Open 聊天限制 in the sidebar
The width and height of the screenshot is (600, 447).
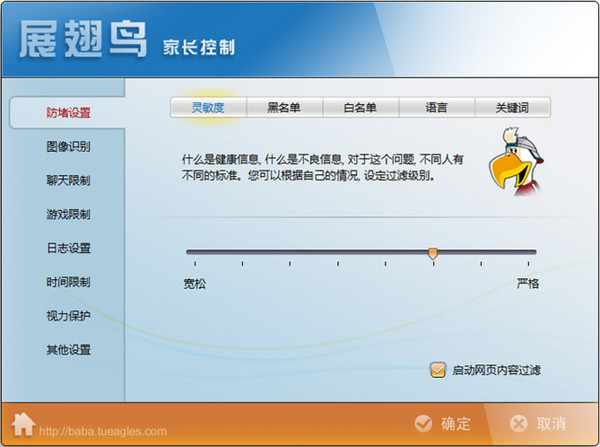click(68, 180)
